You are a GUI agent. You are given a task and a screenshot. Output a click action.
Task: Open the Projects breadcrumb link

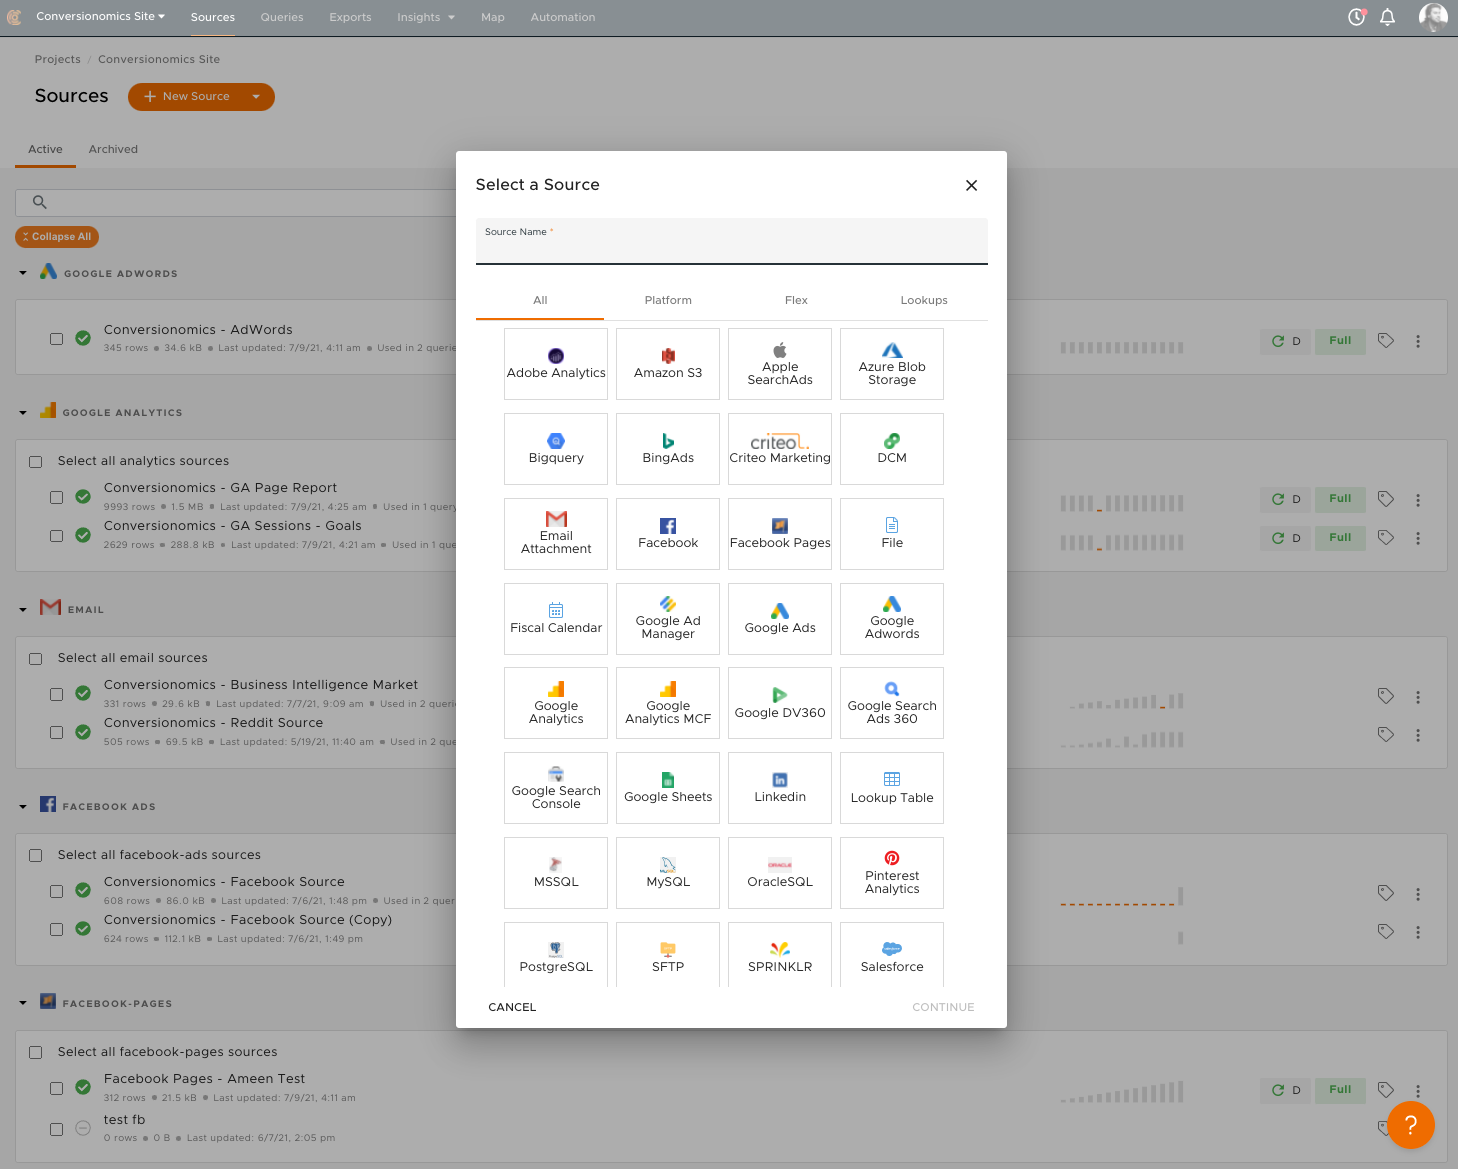57,59
